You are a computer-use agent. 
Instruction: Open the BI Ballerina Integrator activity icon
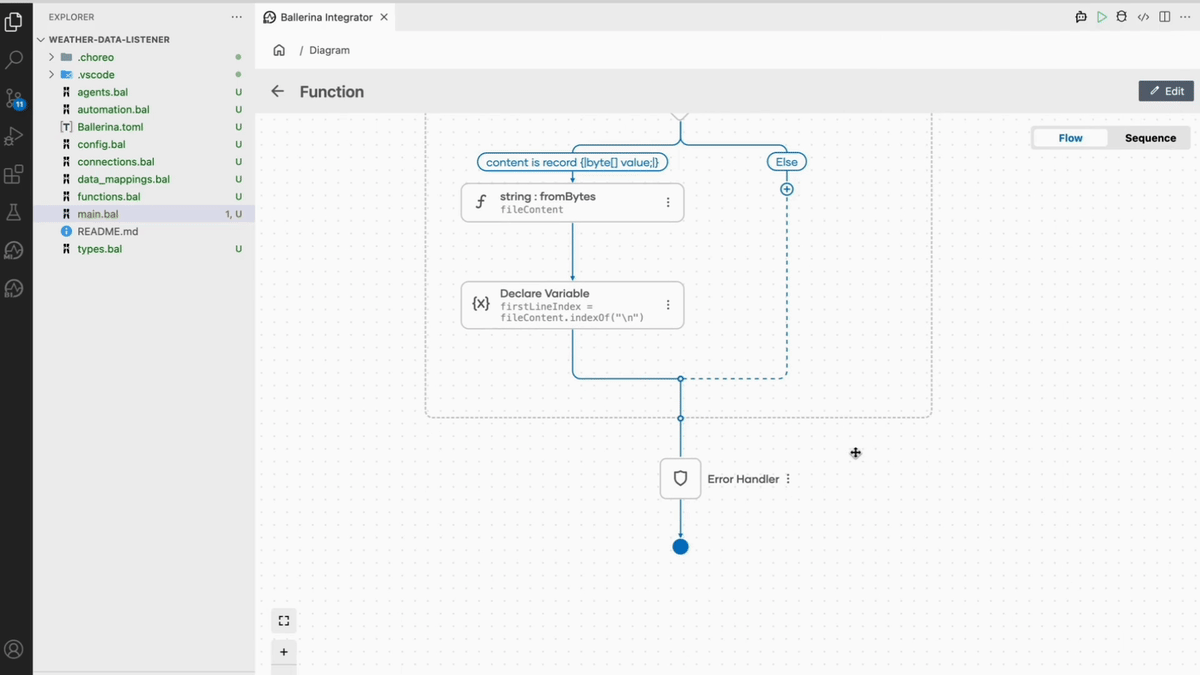coord(14,288)
